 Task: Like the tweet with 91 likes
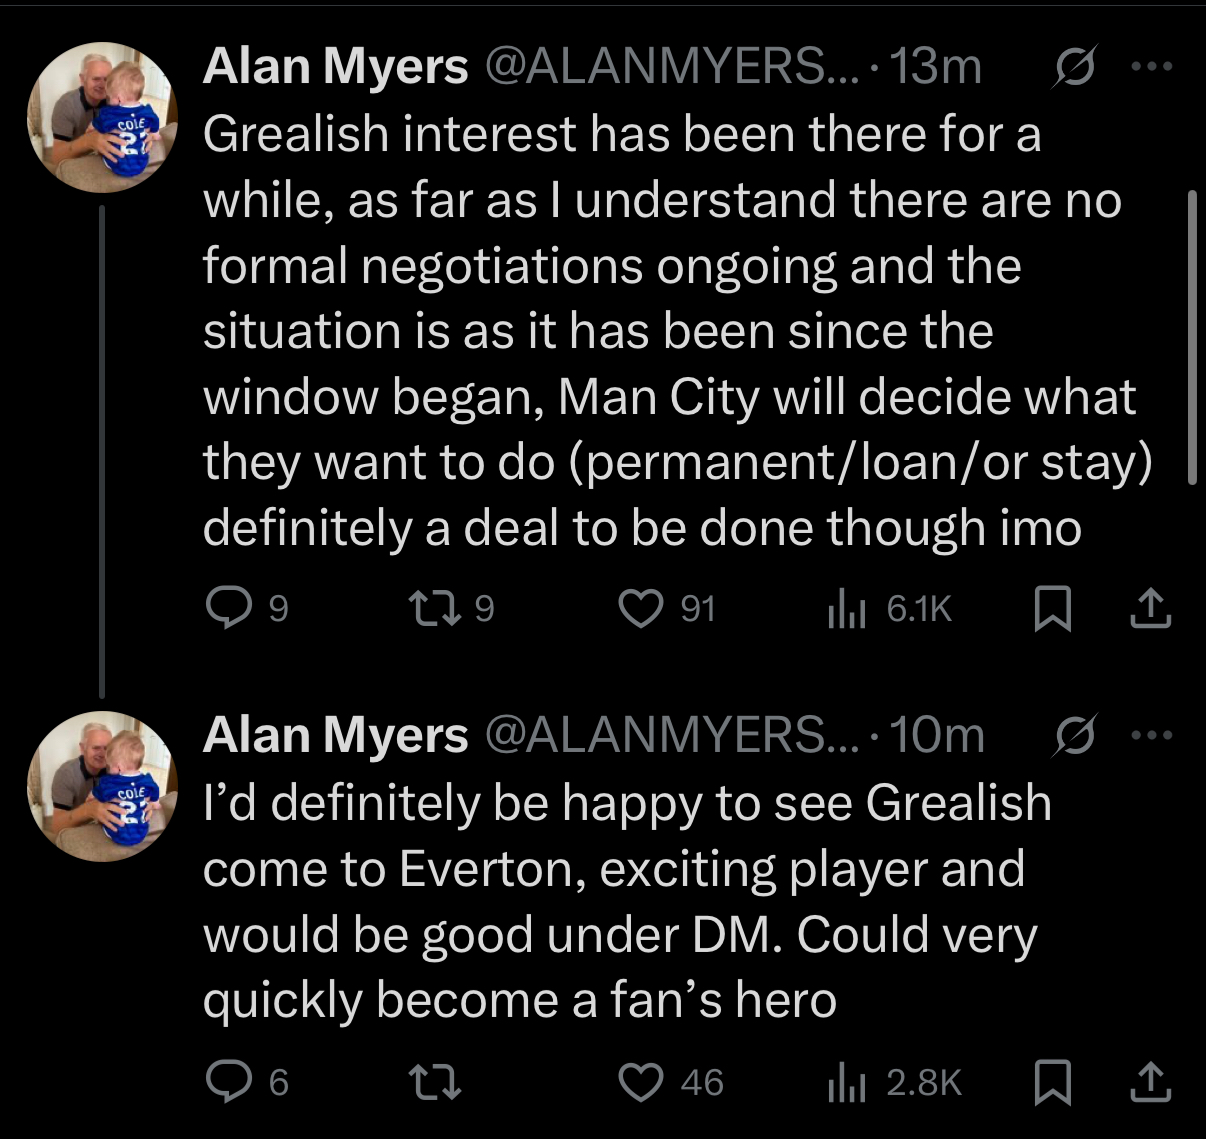click(x=641, y=608)
